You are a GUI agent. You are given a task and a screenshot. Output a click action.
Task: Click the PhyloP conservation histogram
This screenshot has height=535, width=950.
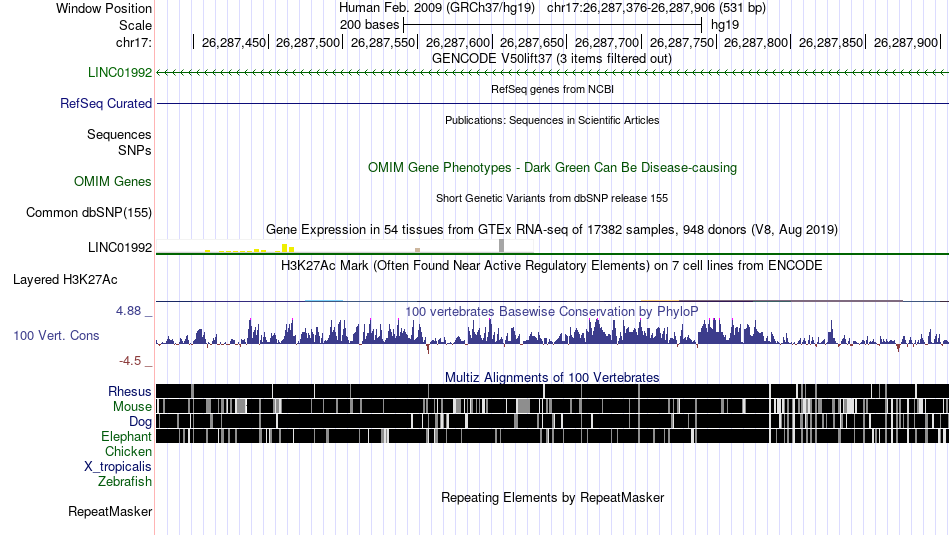pyautogui.click(x=553, y=335)
